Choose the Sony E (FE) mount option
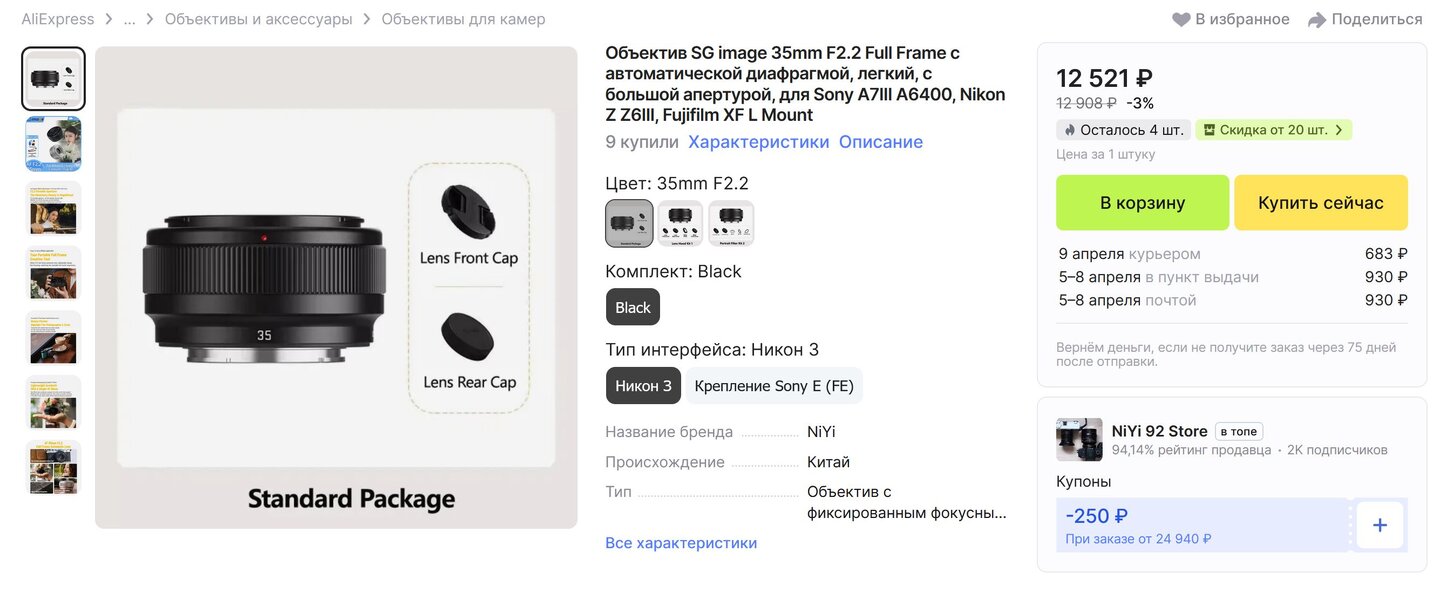The image size is (1447, 600). pyautogui.click(x=774, y=386)
